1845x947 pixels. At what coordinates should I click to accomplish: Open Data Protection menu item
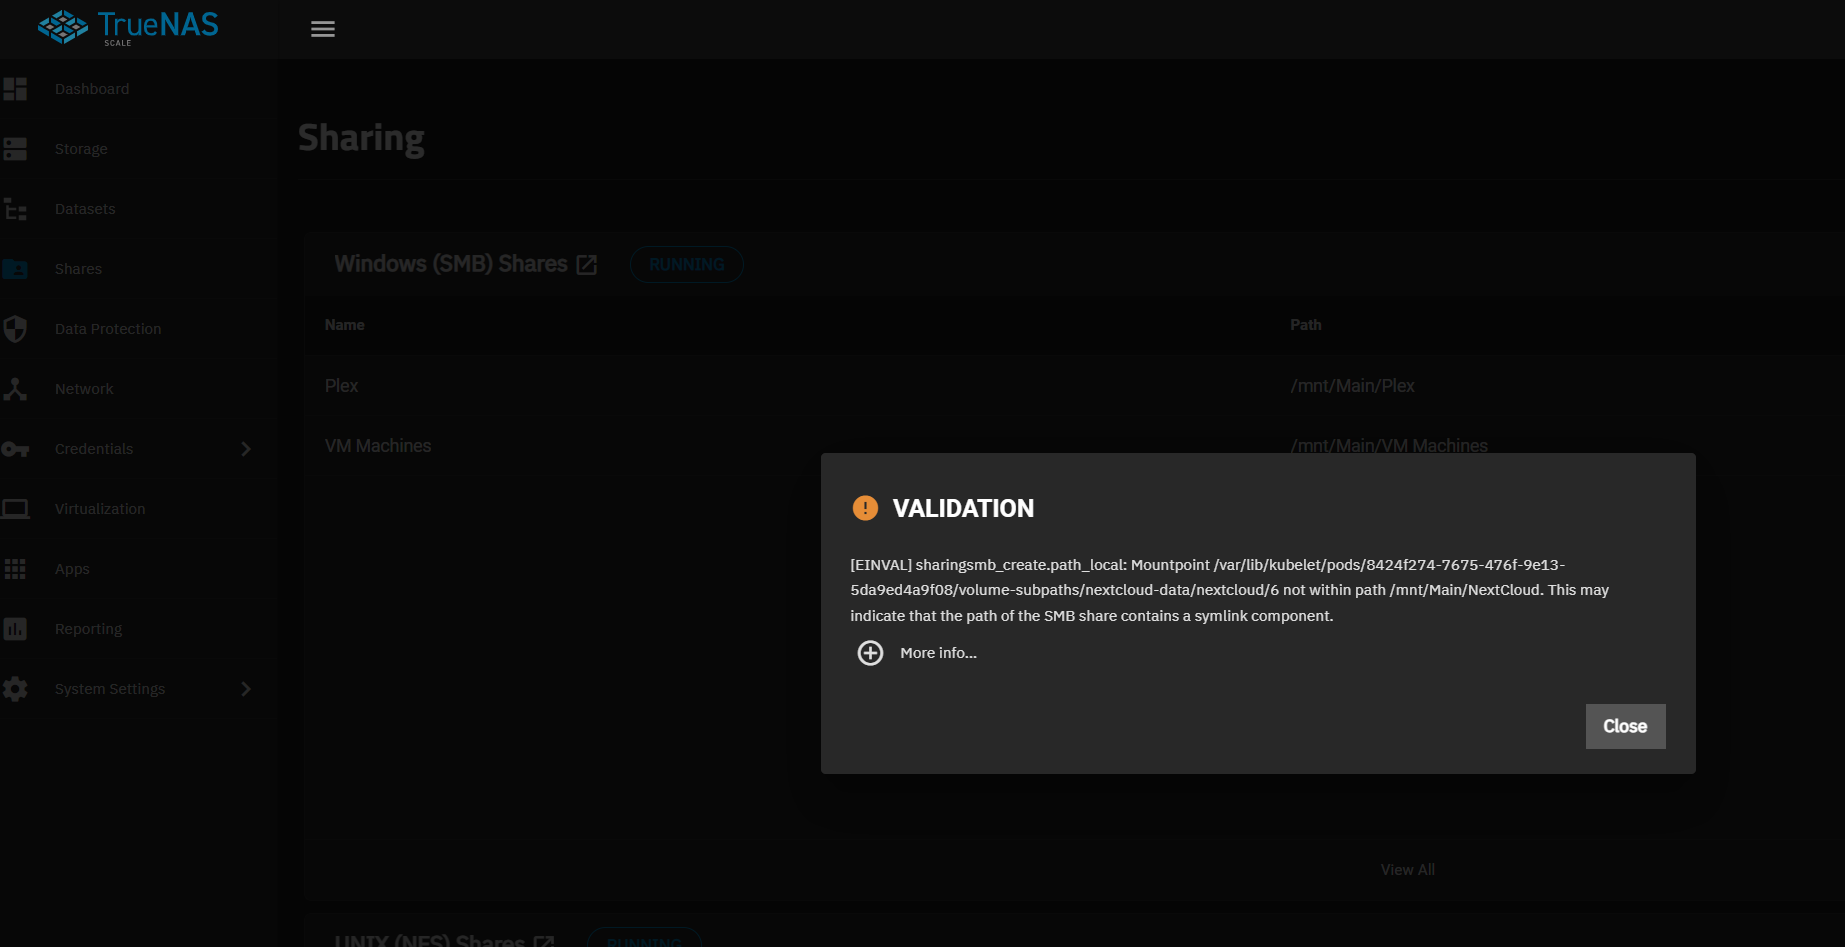(x=108, y=329)
